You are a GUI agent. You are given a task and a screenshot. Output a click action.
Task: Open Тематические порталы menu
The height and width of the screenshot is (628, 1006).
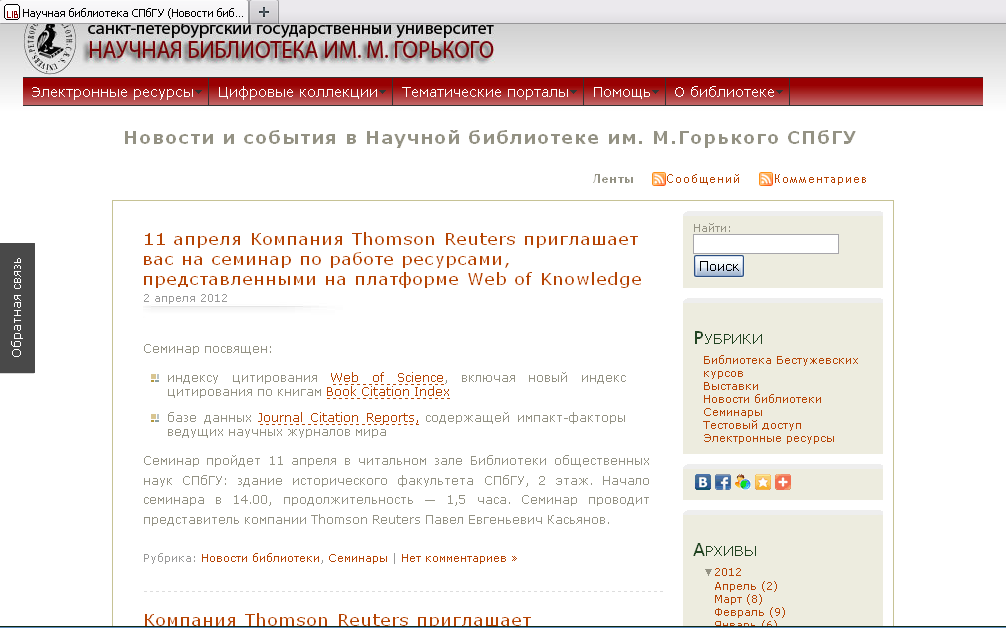tap(488, 92)
